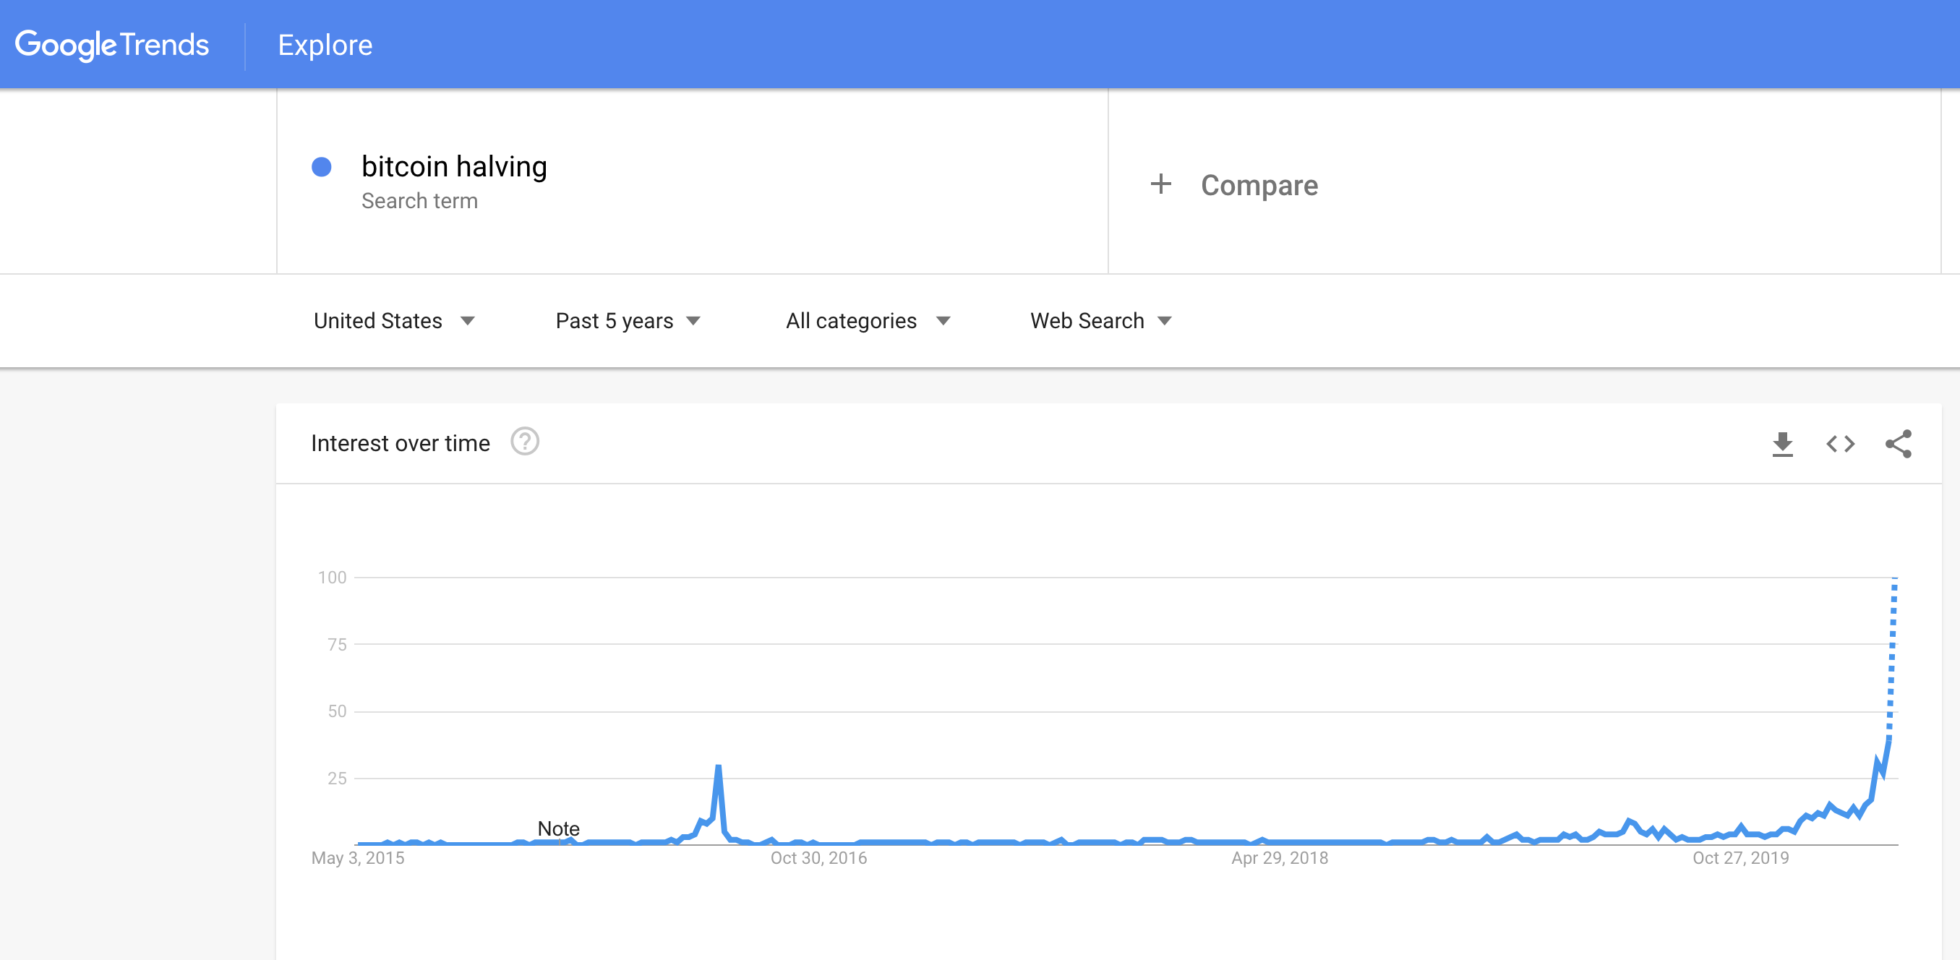Expand the Past 5 years time range
The height and width of the screenshot is (960, 1960).
coord(628,321)
